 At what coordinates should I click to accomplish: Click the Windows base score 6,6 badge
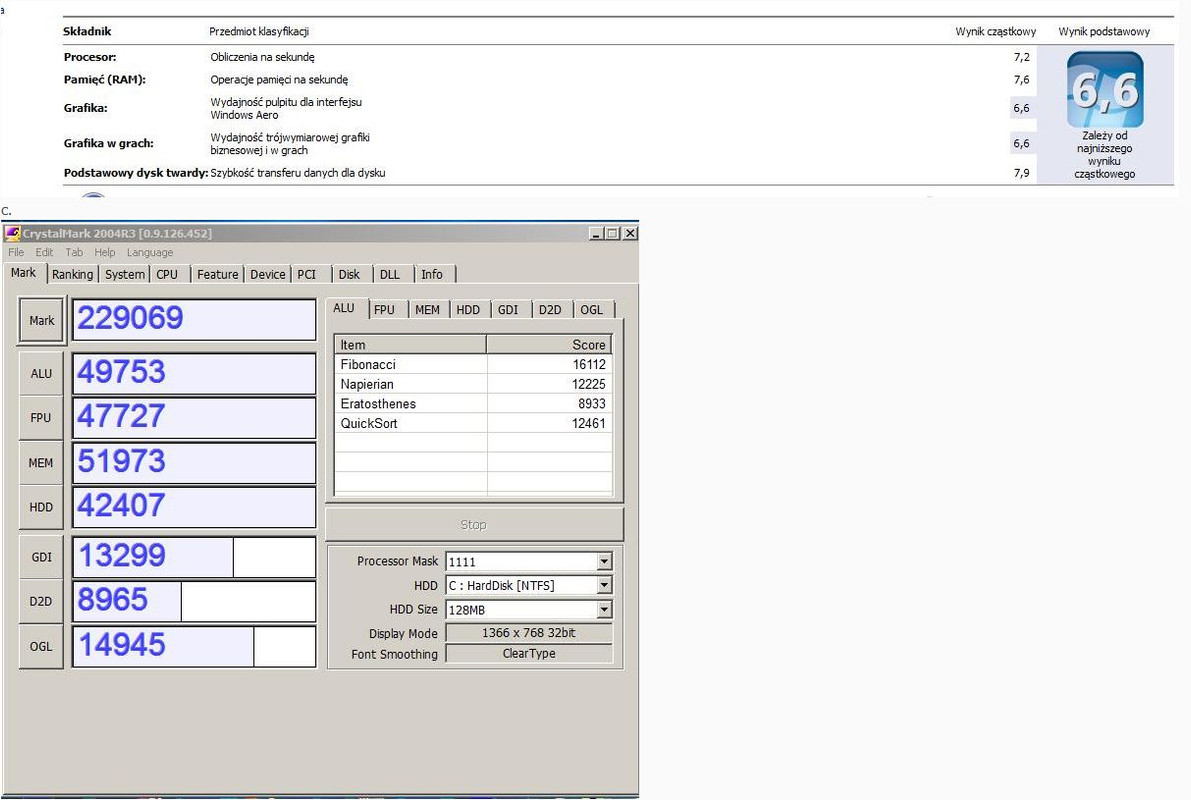[x=1105, y=90]
